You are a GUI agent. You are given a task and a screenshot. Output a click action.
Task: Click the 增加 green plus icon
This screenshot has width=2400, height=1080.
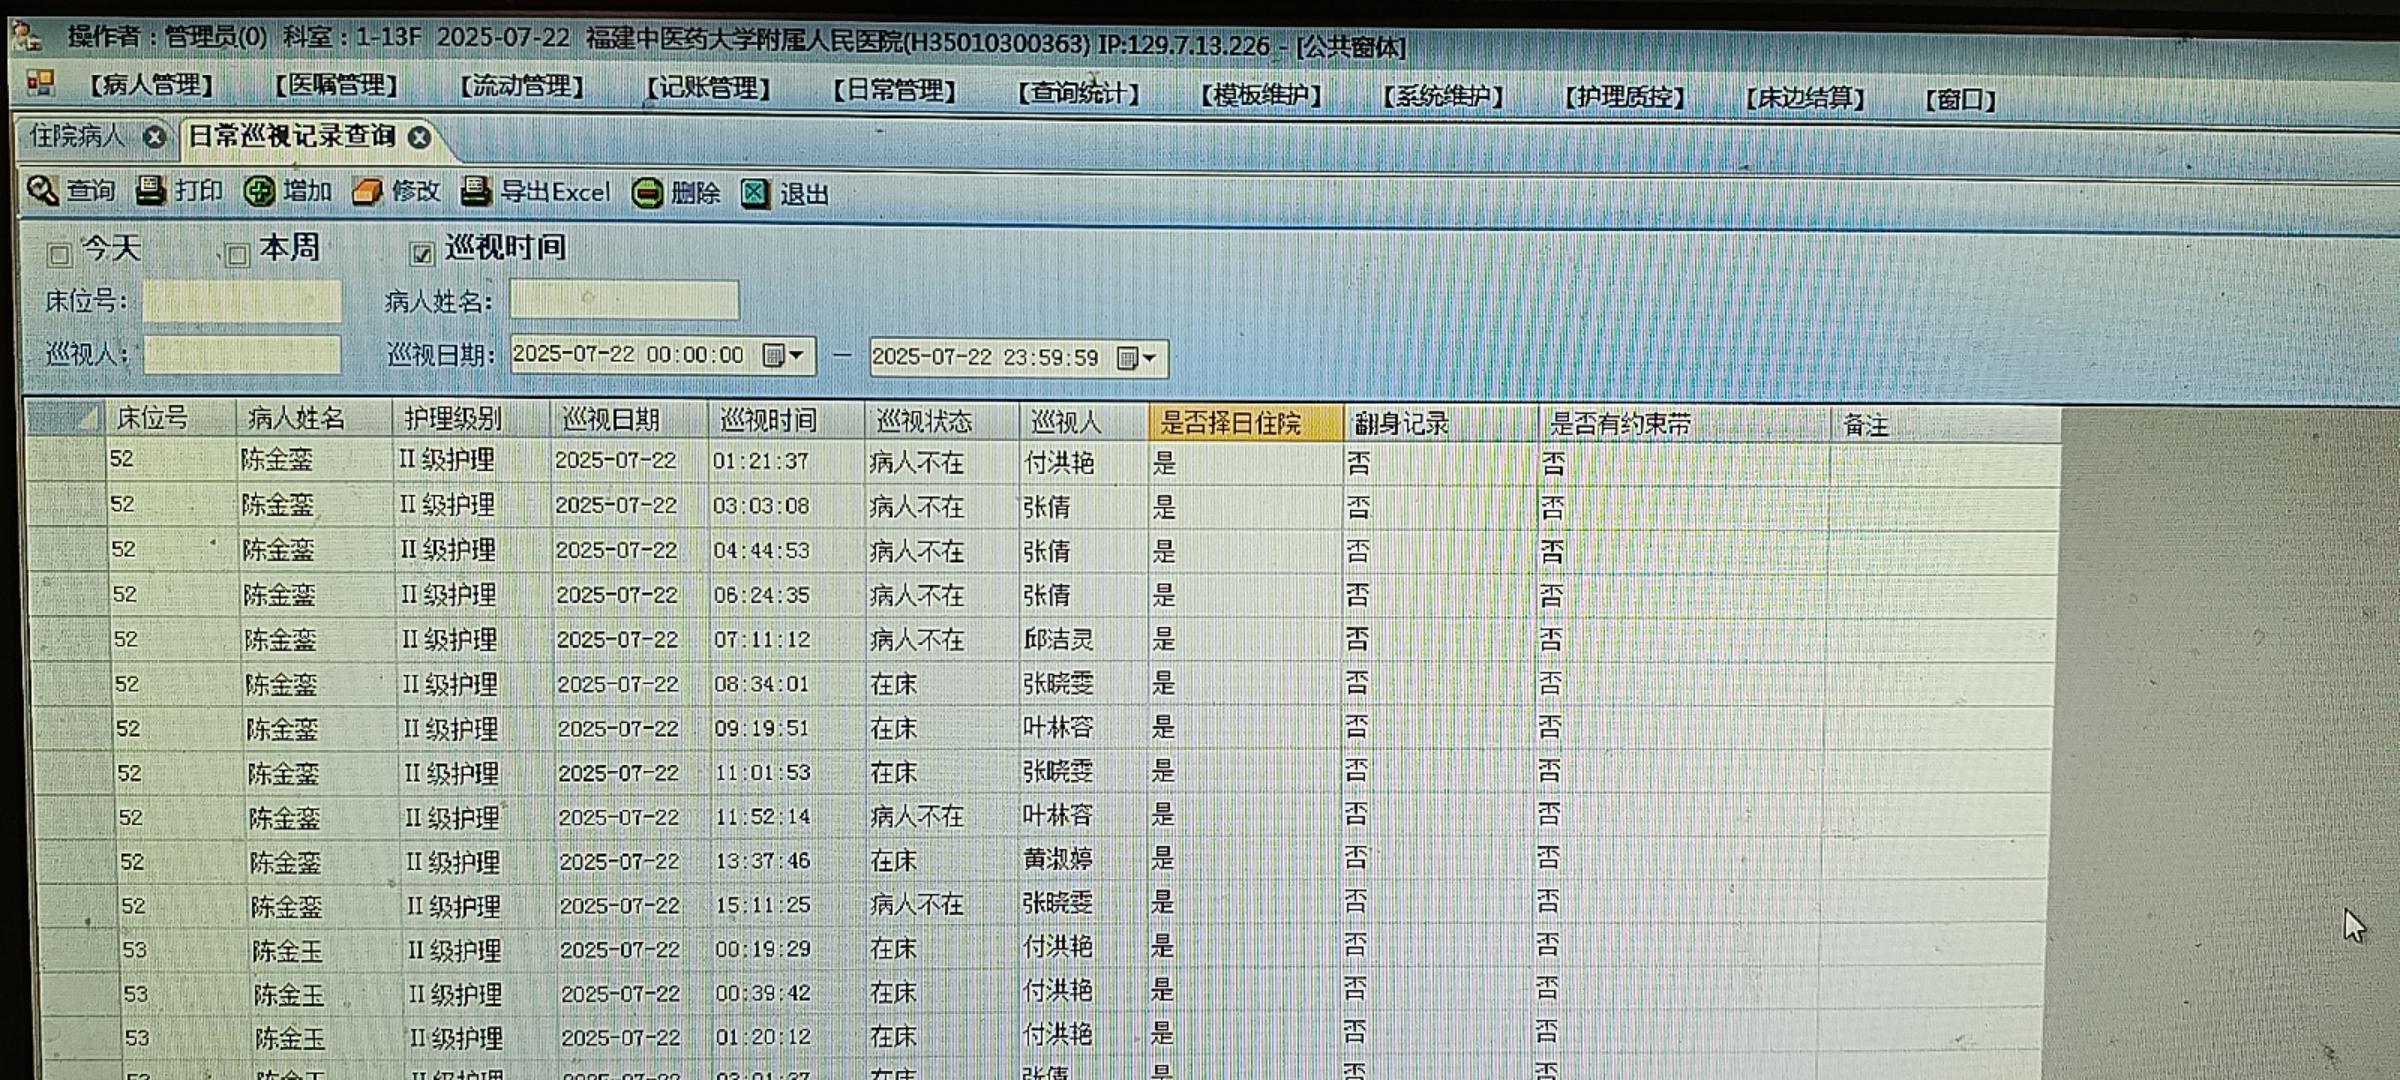tap(259, 191)
